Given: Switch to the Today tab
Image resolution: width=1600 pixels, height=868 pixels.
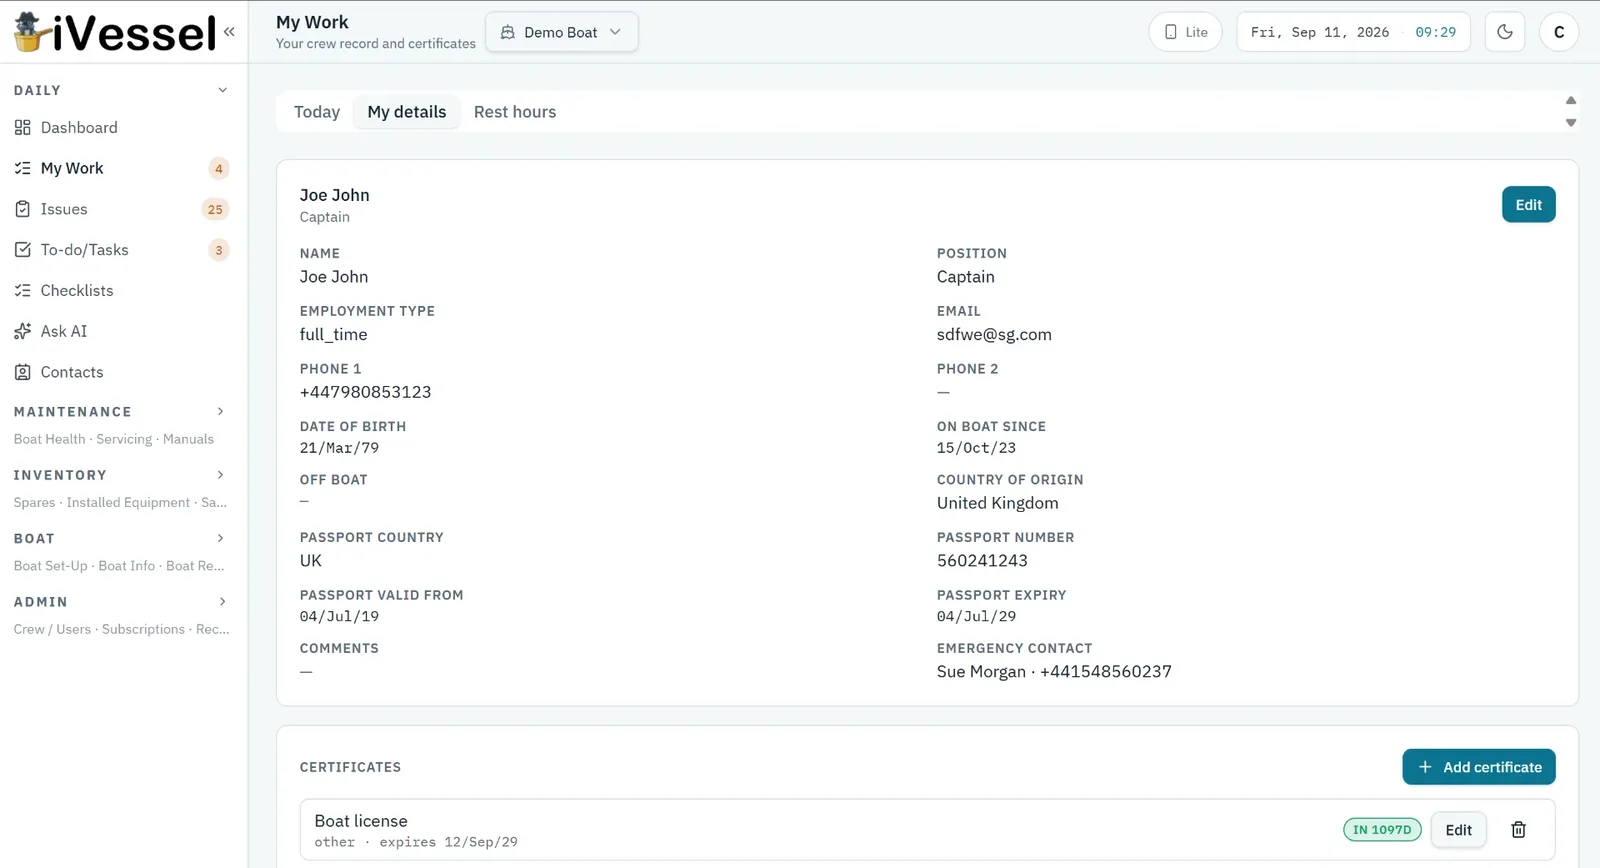Looking at the screenshot, I should 317,112.
